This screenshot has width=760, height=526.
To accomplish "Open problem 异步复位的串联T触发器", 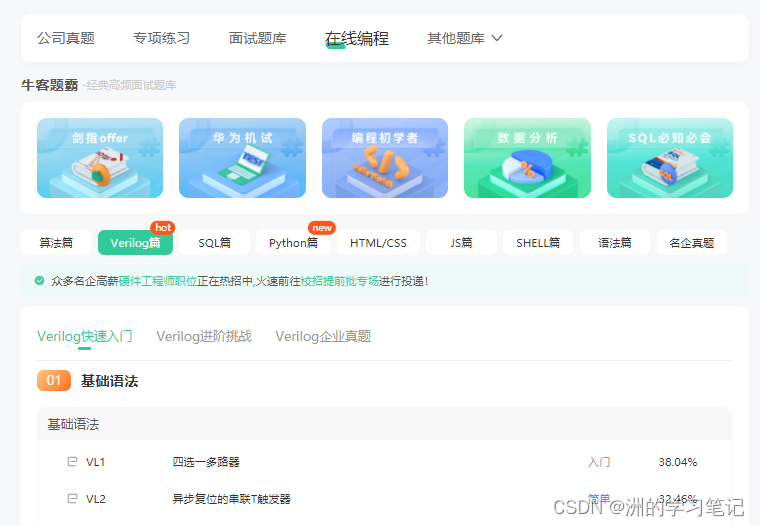I will tap(232, 499).
